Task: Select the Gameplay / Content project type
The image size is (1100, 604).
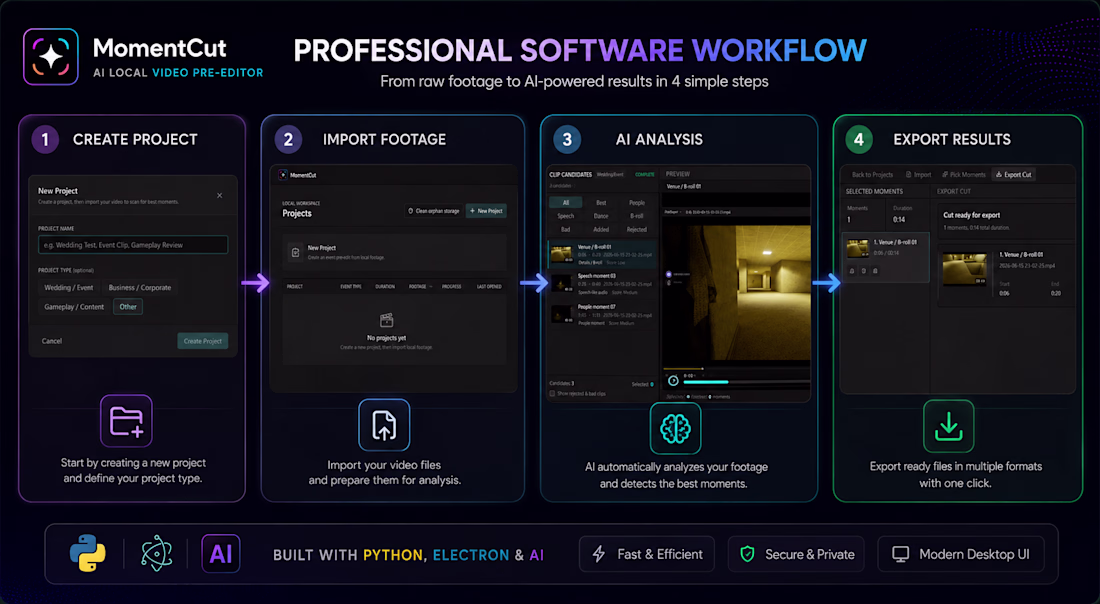Action: (74, 307)
